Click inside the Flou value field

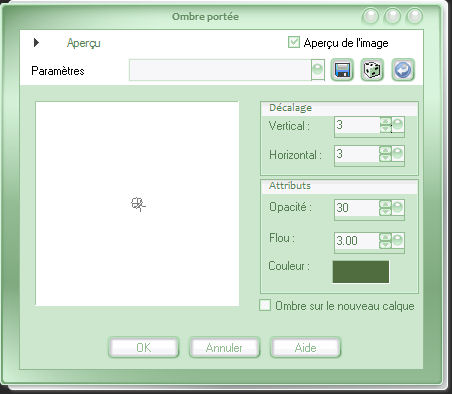click(357, 241)
